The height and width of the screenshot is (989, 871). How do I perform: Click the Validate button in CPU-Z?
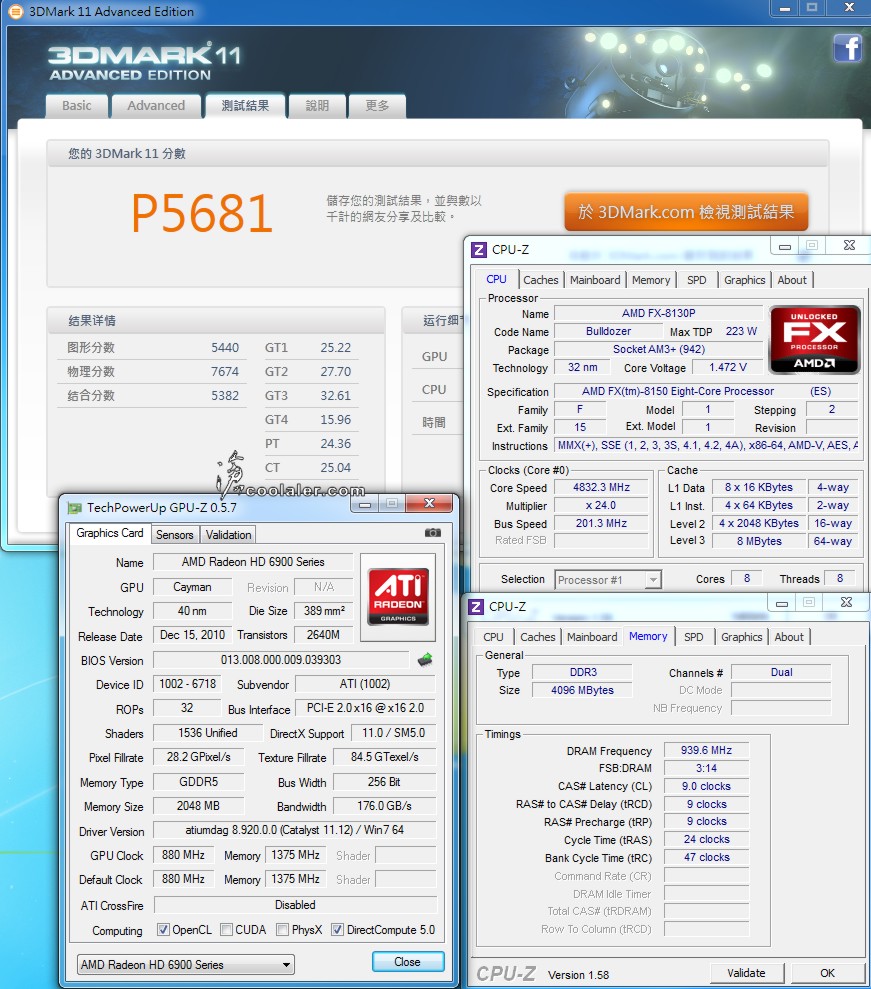click(746, 973)
